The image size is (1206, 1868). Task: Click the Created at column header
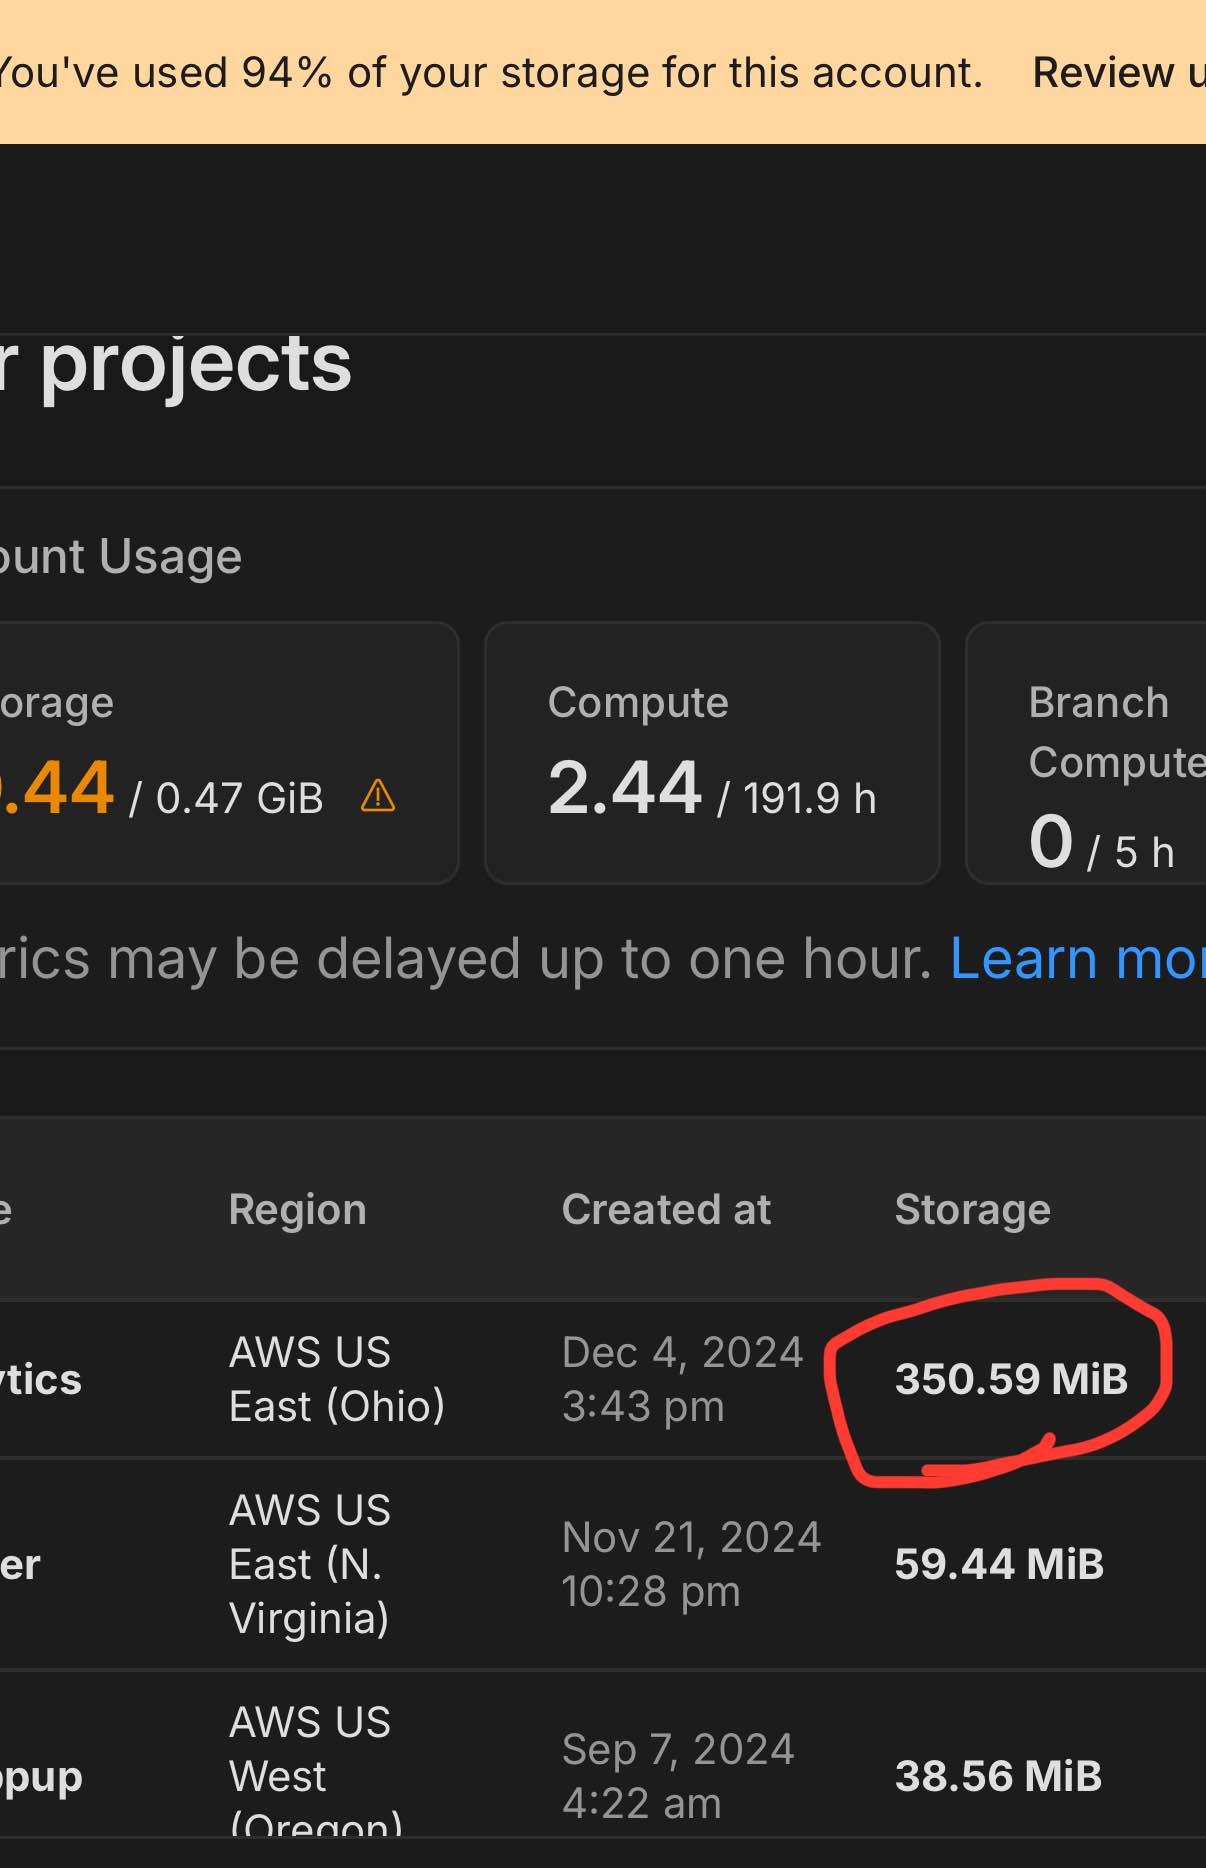coord(666,1210)
